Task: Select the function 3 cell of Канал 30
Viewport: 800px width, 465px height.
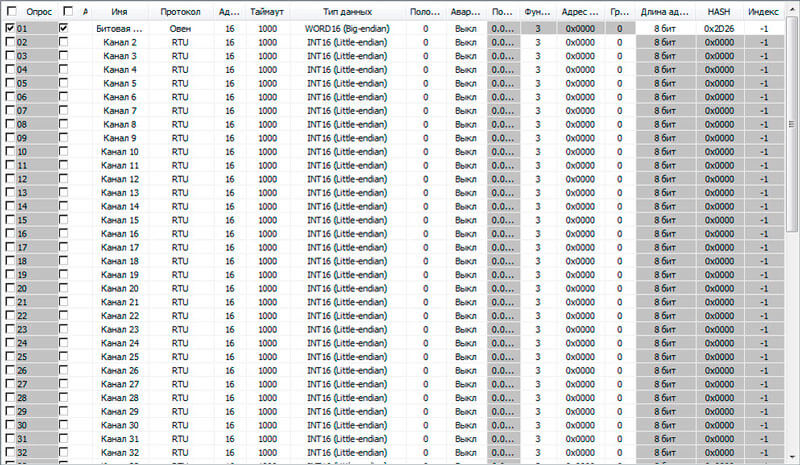Action: click(537, 425)
